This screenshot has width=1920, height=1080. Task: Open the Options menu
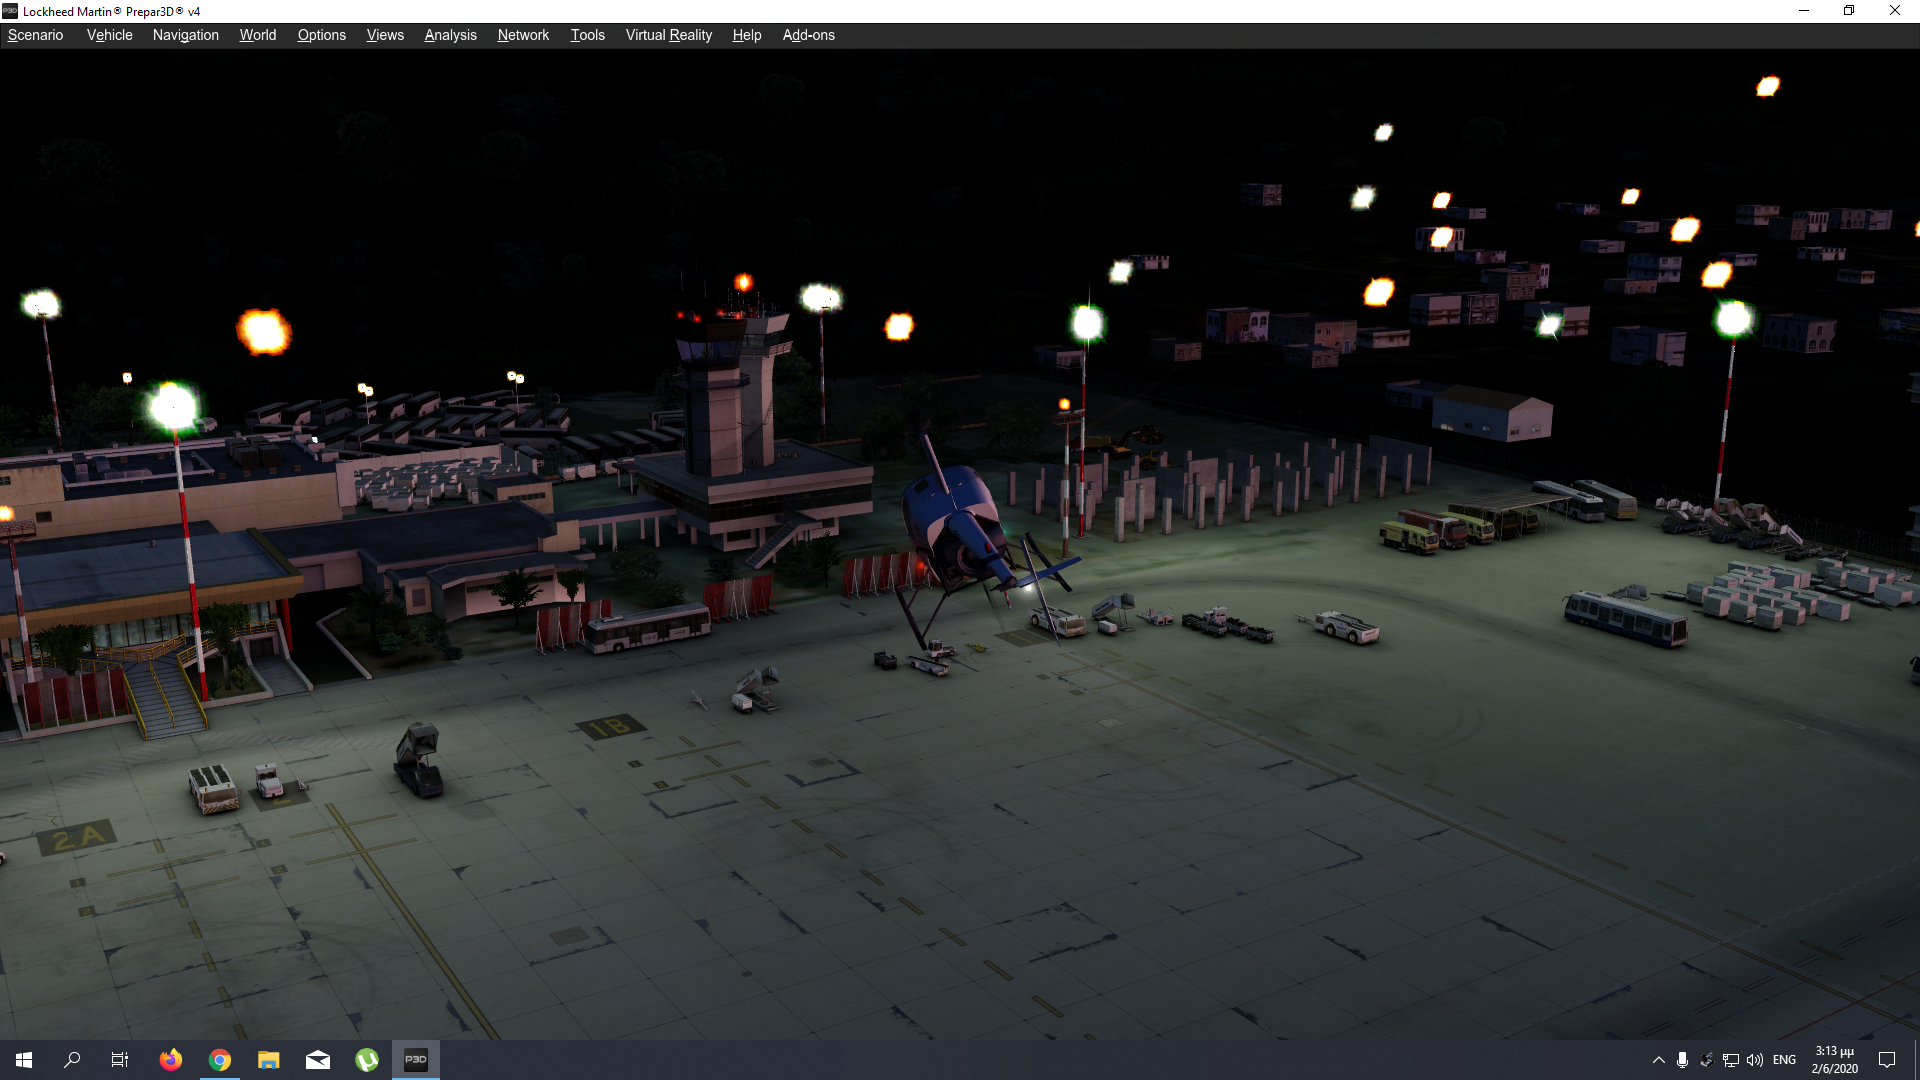tap(321, 35)
